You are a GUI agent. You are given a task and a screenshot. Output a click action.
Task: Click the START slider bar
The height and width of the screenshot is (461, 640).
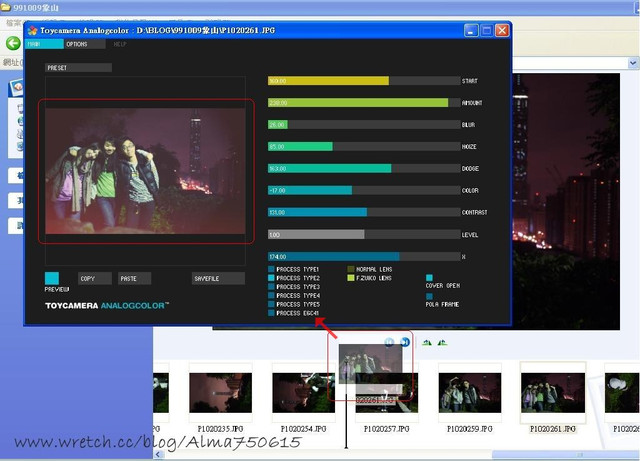[364, 81]
